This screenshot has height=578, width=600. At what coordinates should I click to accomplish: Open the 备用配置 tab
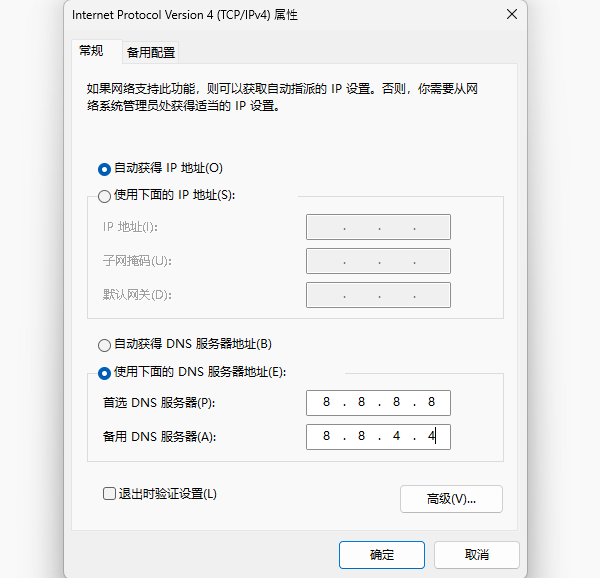151,52
